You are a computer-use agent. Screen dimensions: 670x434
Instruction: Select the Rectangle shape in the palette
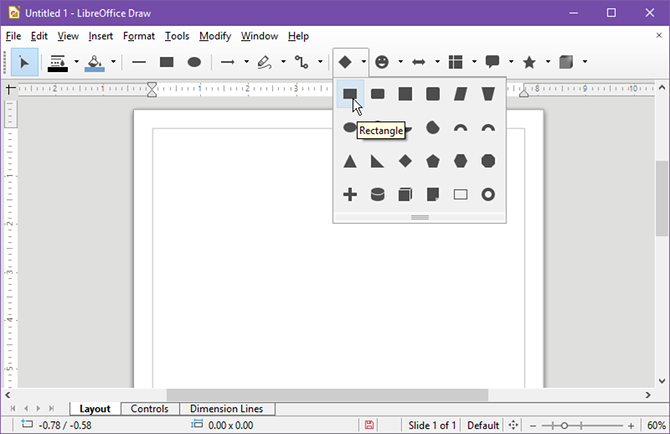(x=350, y=94)
